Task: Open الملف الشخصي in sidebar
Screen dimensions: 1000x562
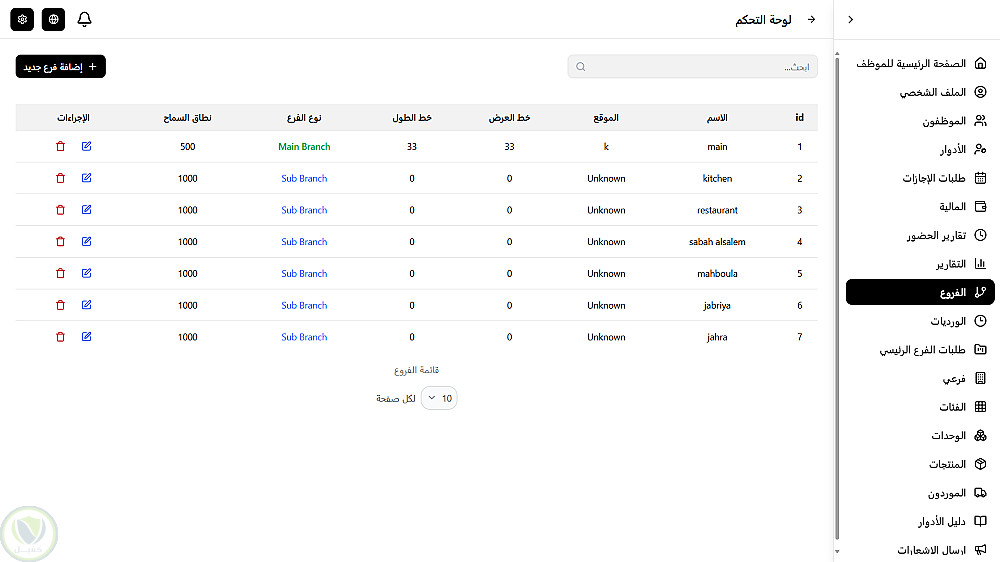Action: coord(920,92)
